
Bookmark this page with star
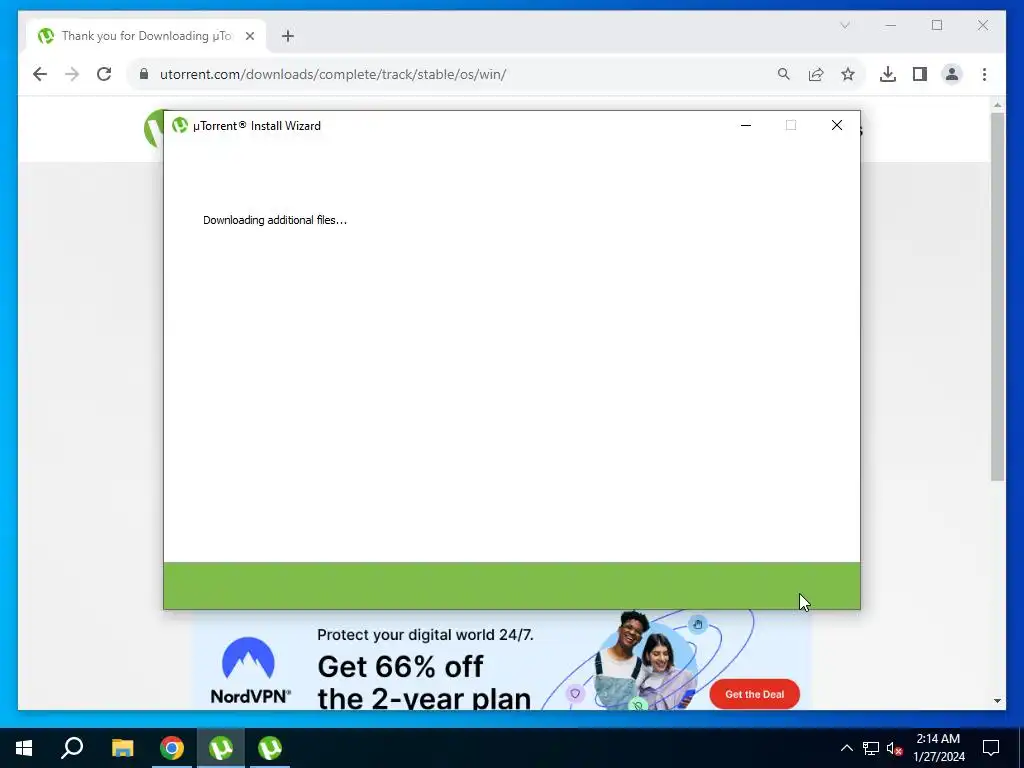[848, 74]
